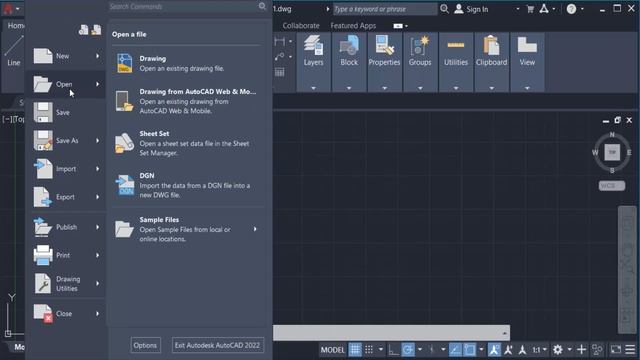Expand the Block panel dropdown arrow
640x360 pixels.
click(x=349, y=88)
